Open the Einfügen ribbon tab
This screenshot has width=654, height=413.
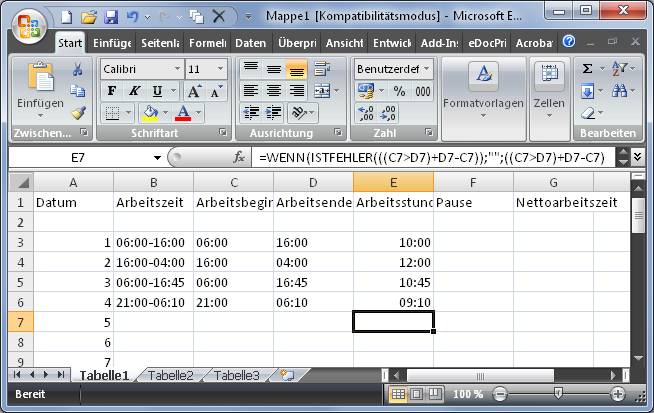tap(112, 43)
